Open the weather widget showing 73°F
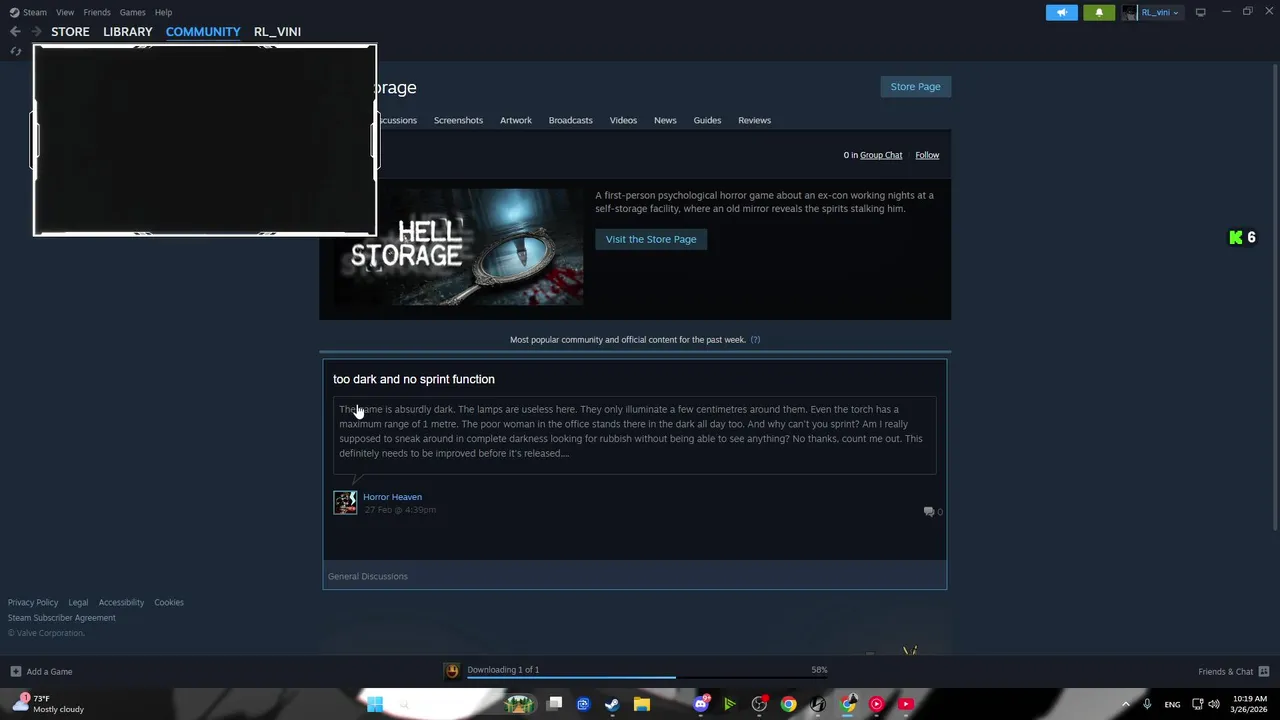Viewport: 1280px width, 720px height. pyautogui.click(x=48, y=704)
